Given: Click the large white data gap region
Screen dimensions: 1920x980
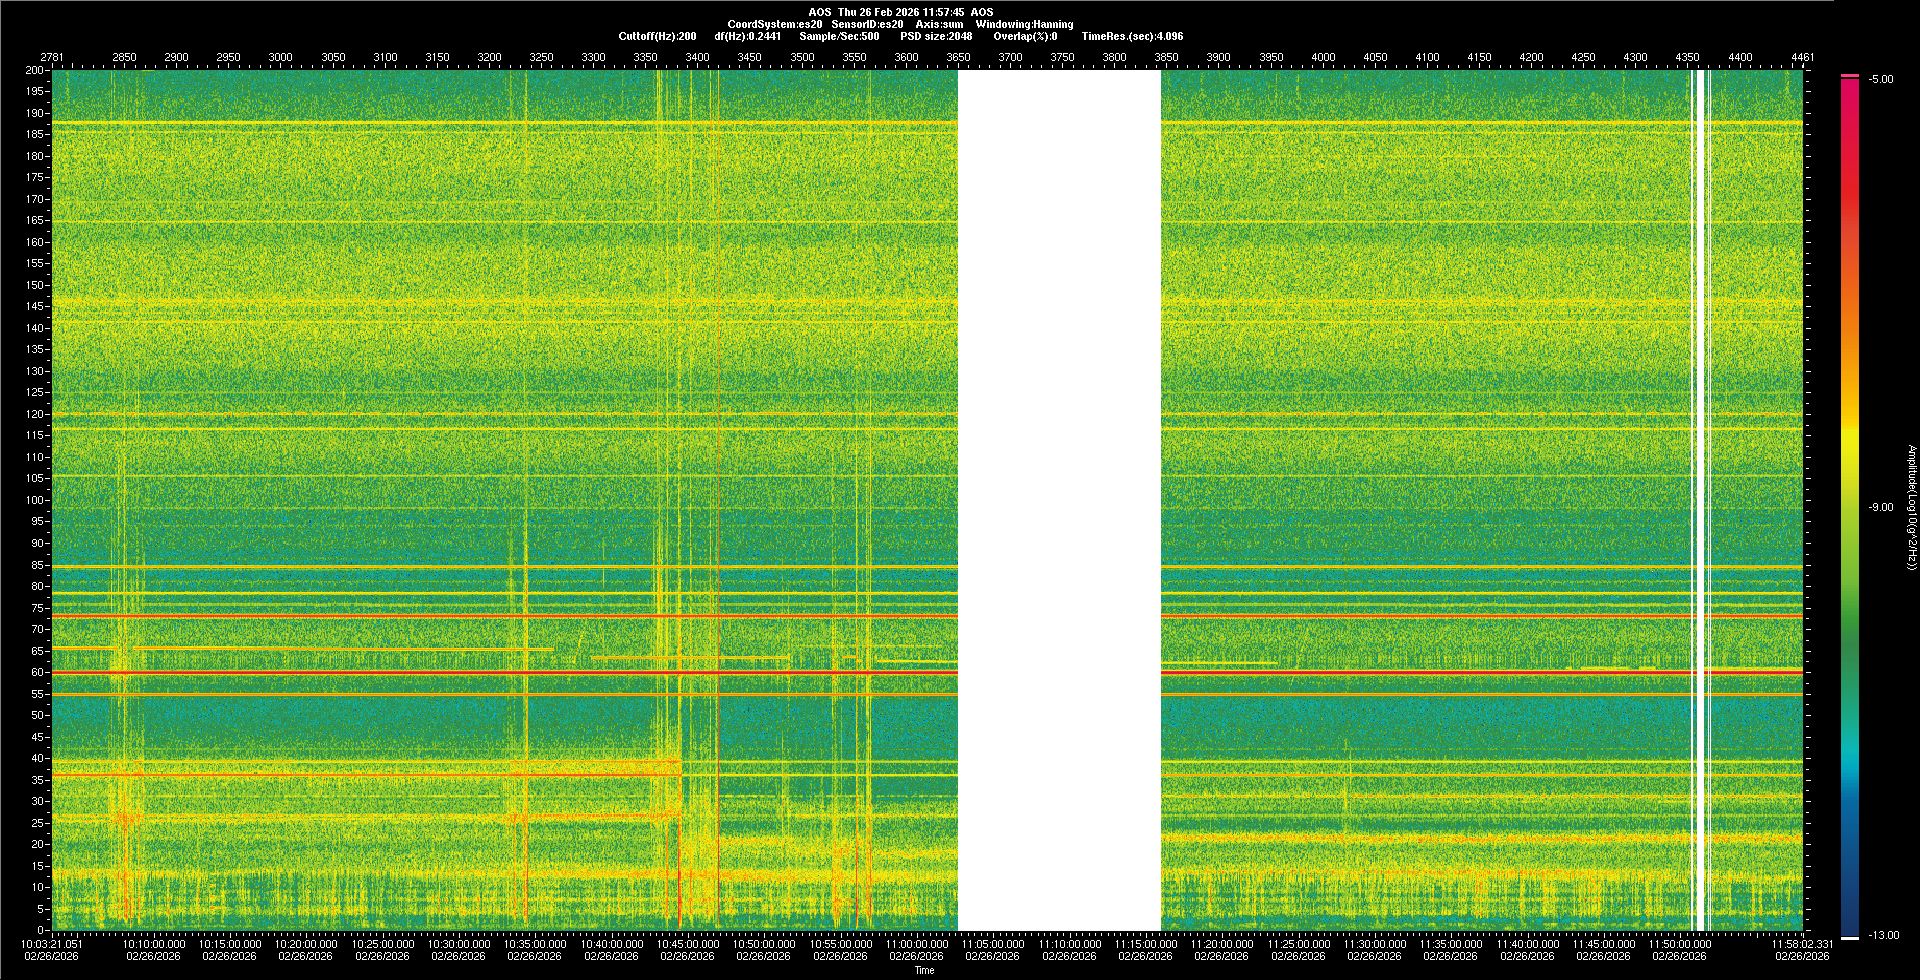Looking at the screenshot, I should 1059,500.
